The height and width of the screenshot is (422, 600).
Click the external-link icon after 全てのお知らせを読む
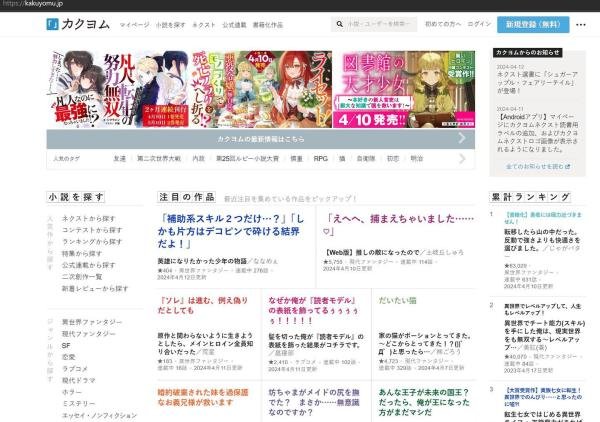[568, 166]
